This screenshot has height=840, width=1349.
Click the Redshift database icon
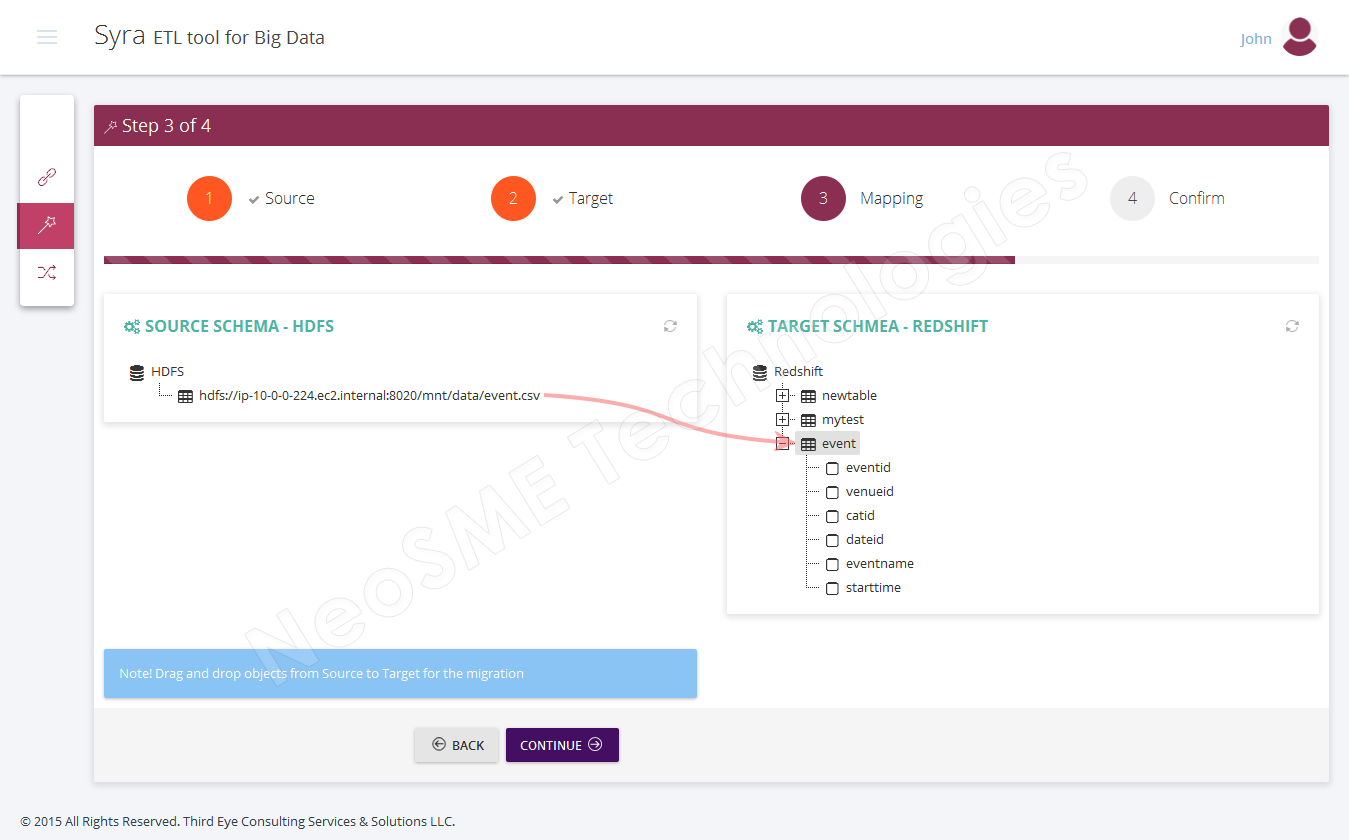(x=760, y=372)
